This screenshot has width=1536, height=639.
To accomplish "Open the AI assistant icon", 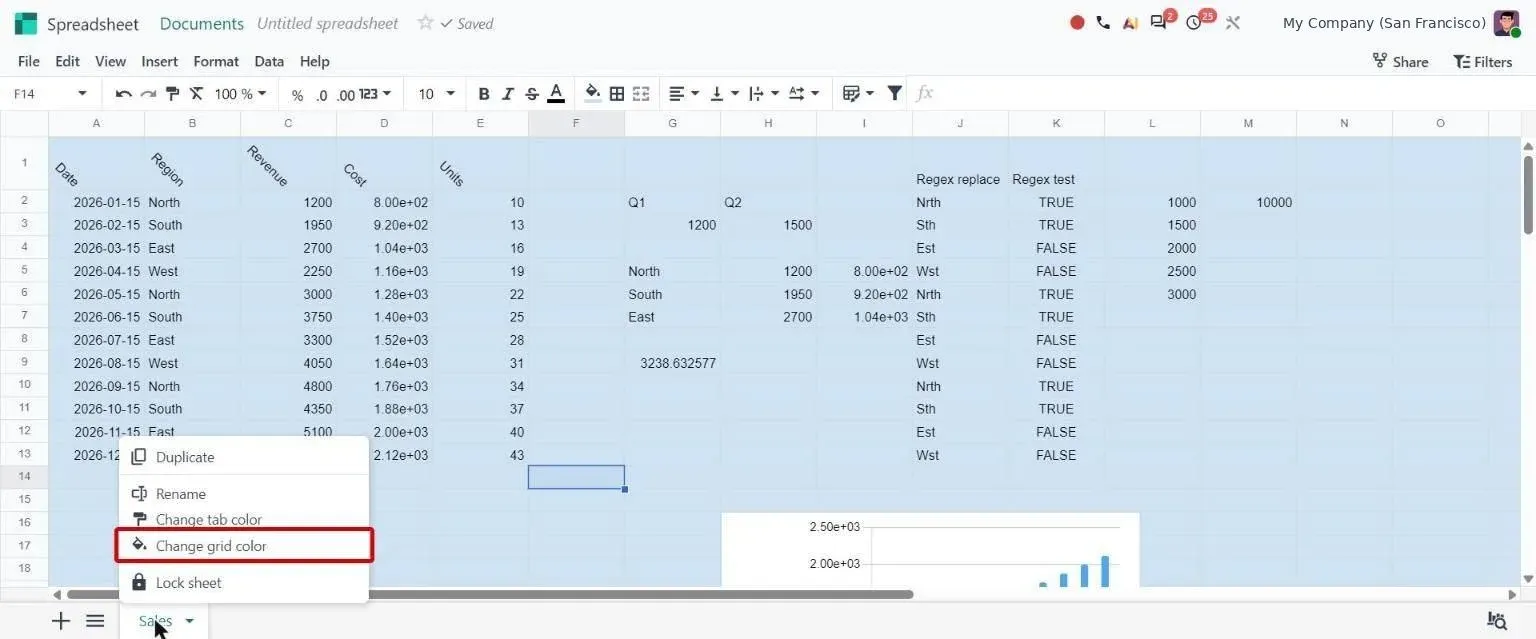I will pyautogui.click(x=1130, y=23).
